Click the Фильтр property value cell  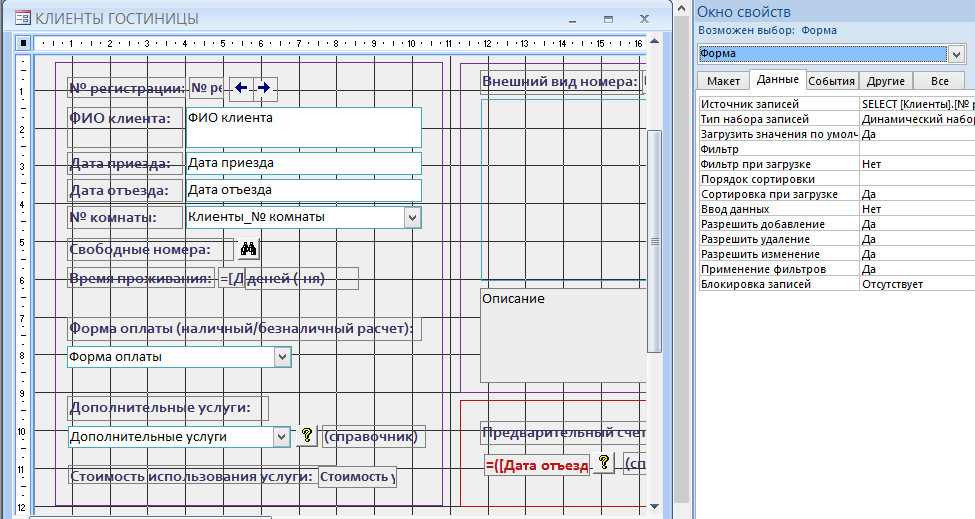[x=915, y=148]
